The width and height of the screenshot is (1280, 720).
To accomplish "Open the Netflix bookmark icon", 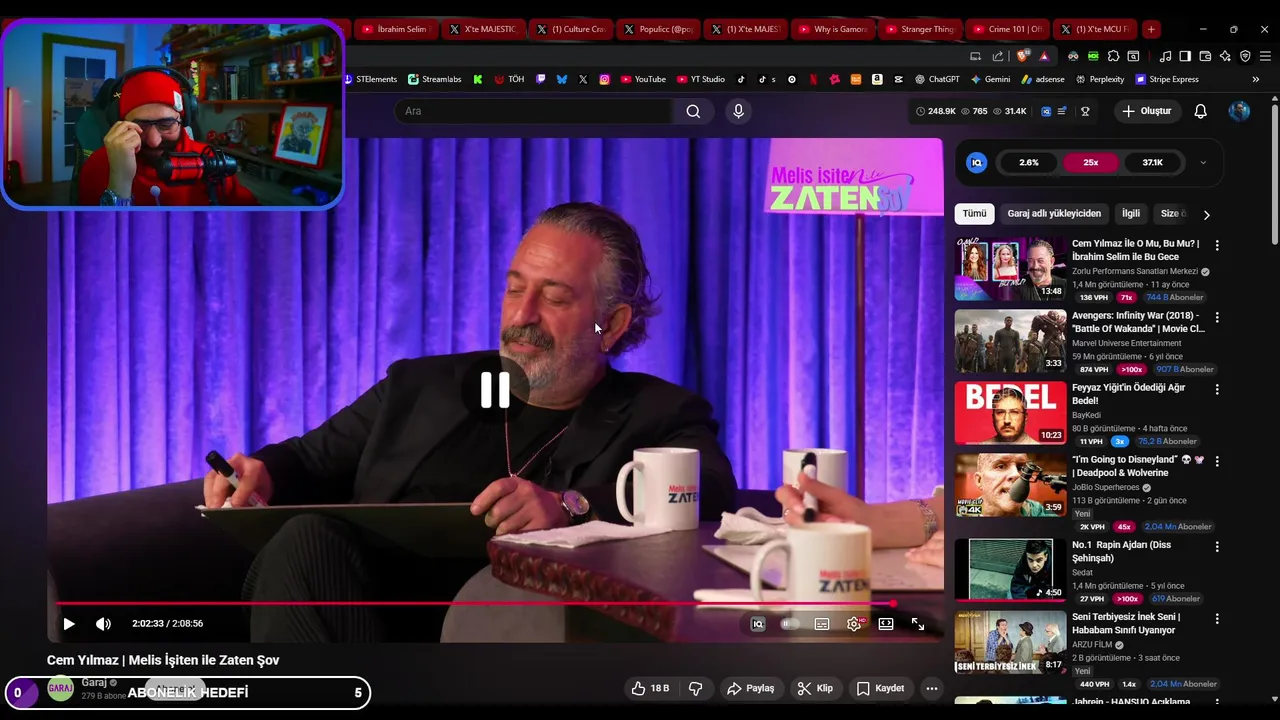I will click(x=813, y=79).
